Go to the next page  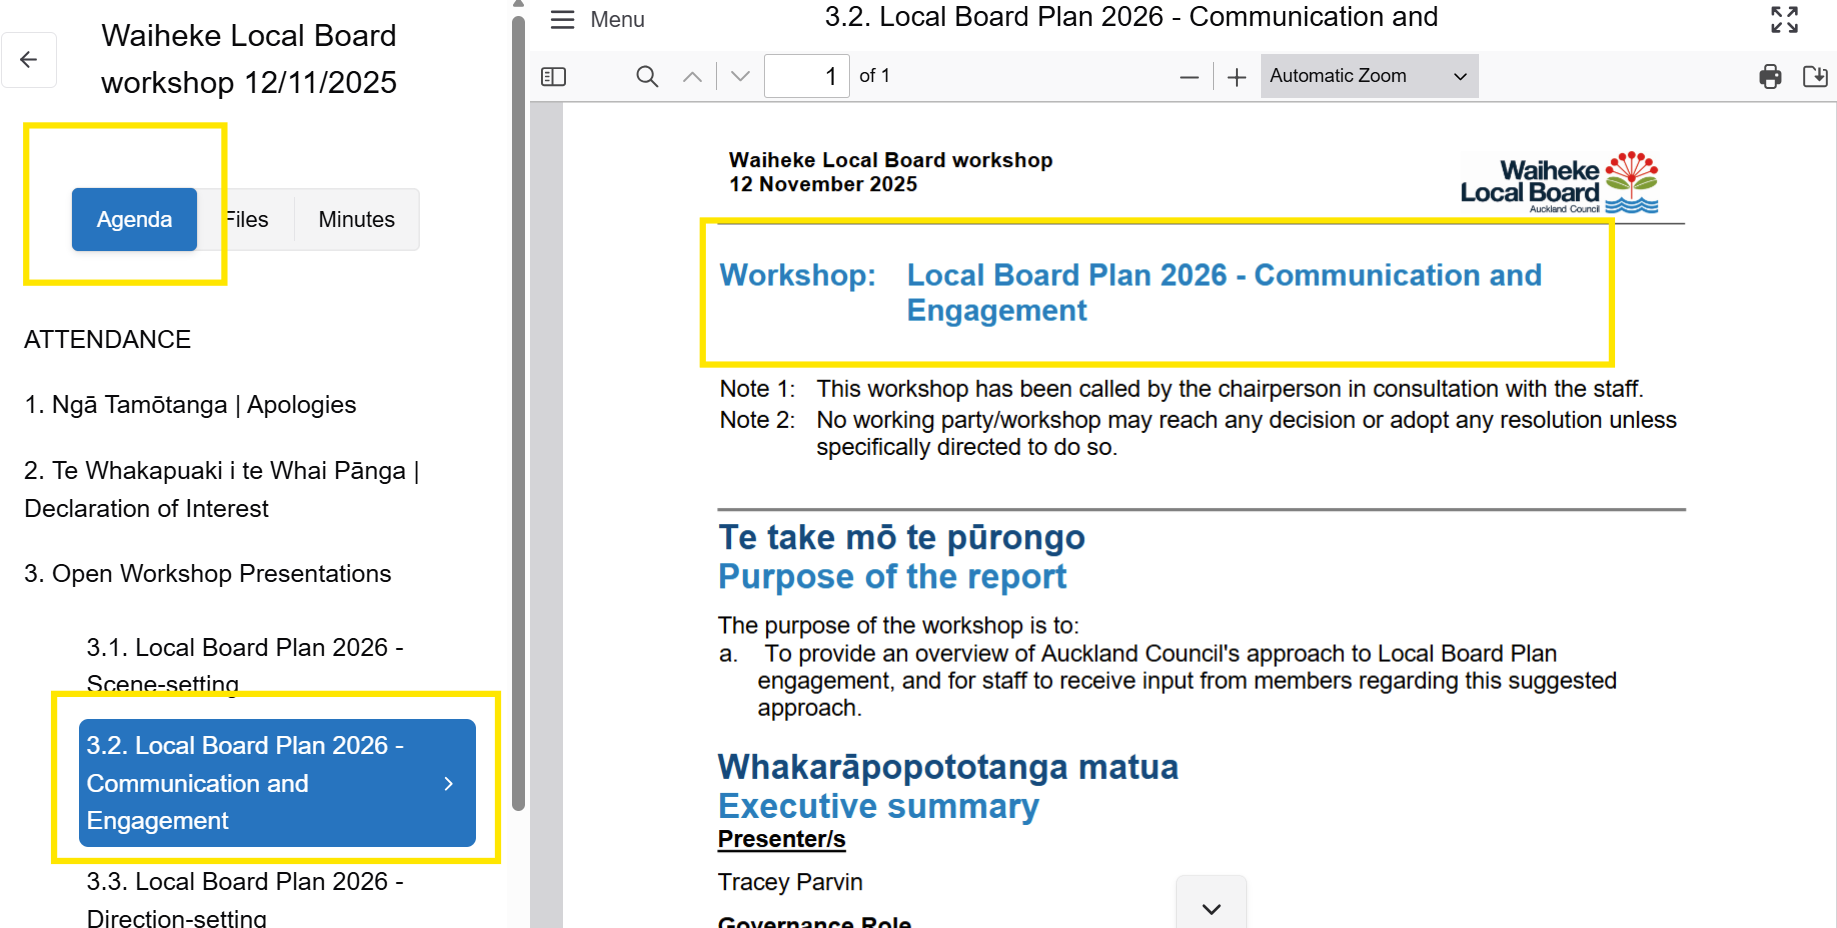tap(738, 76)
